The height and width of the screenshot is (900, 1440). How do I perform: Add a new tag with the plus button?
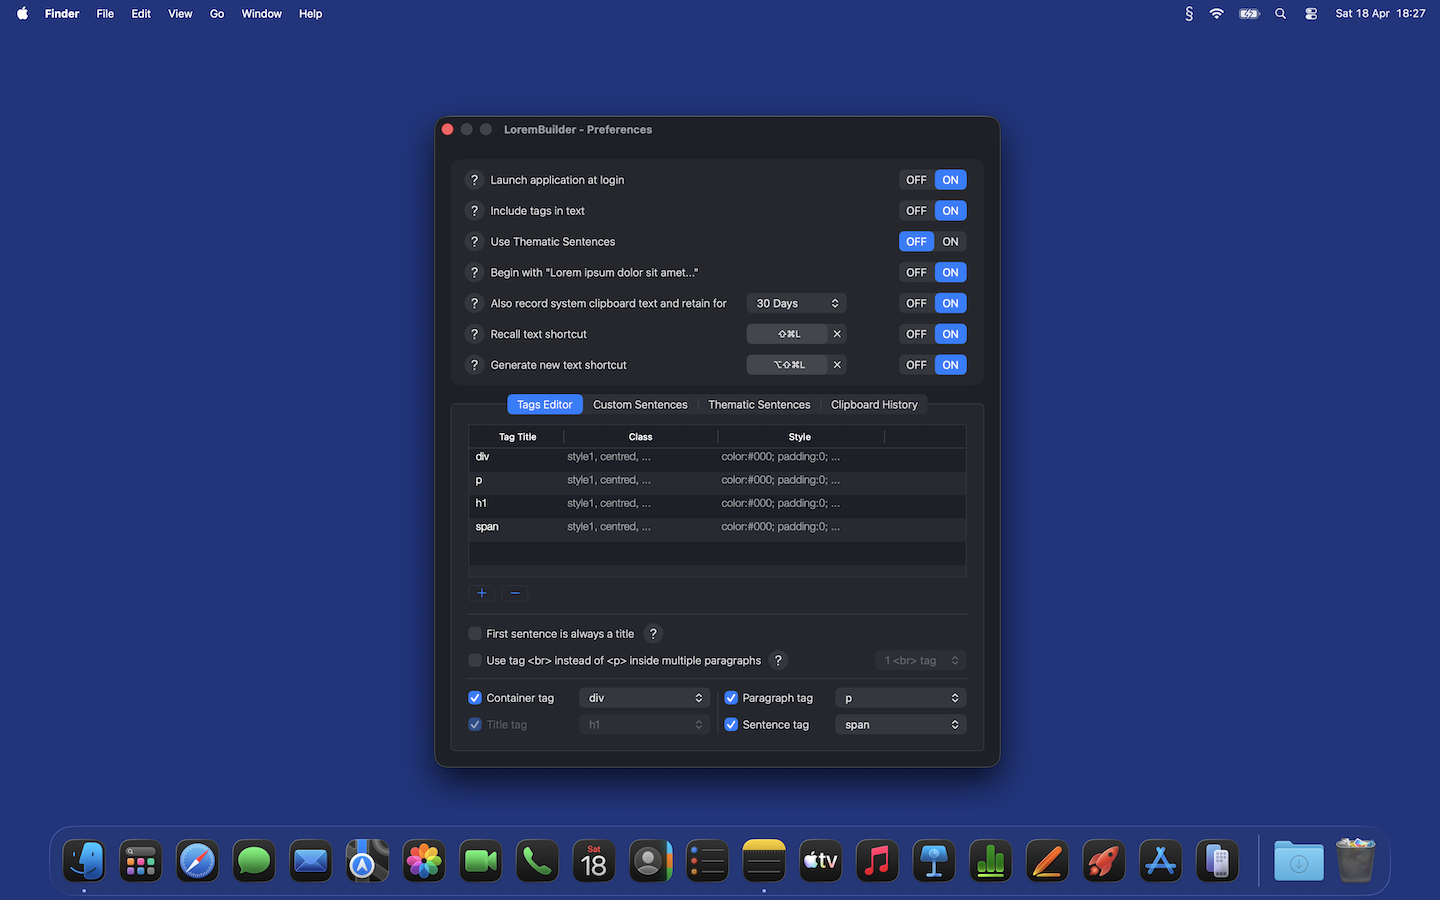(x=481, y=593)
